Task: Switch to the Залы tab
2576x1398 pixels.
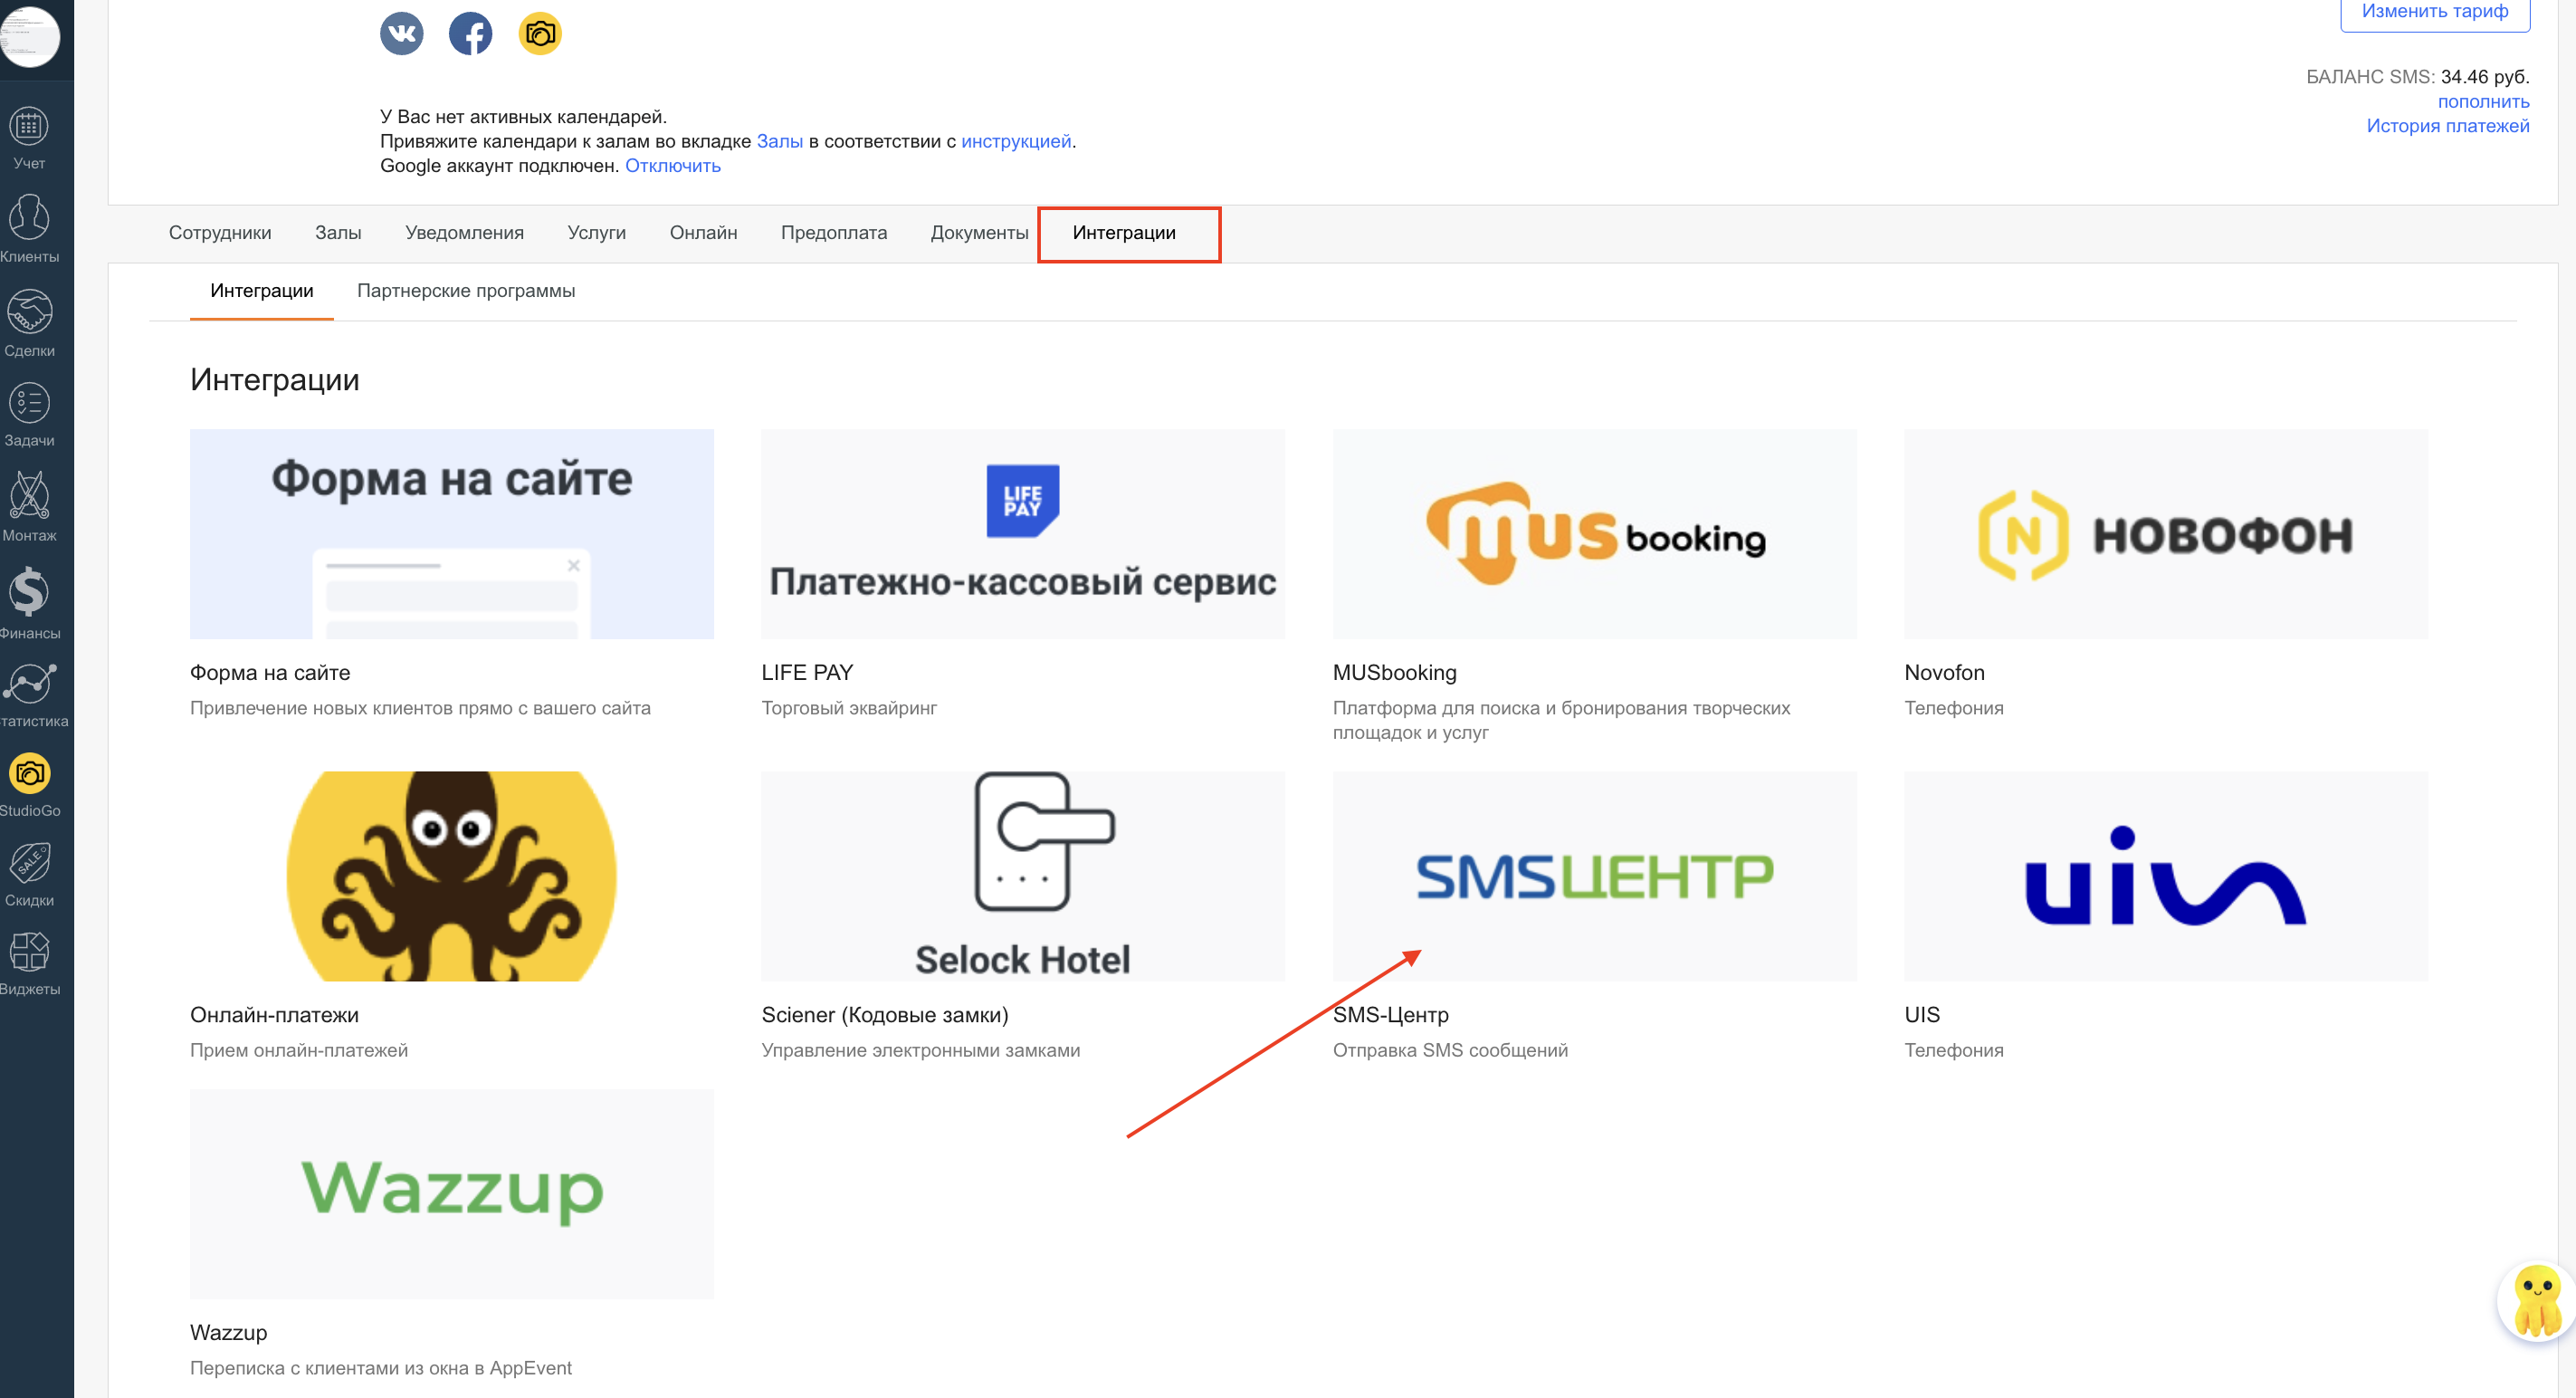Action: pos(338,233)
